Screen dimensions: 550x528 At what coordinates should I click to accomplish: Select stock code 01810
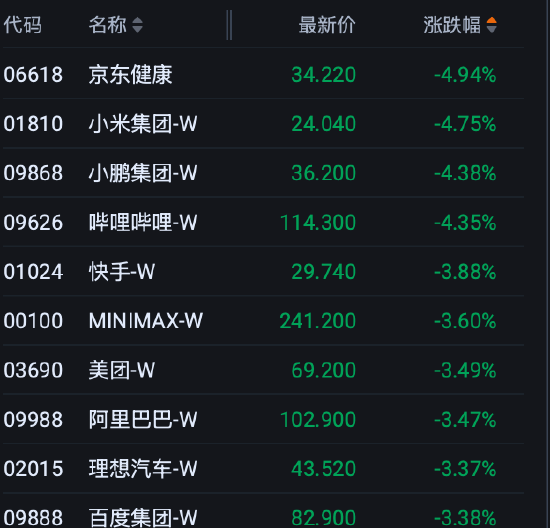click(x=33, y=124)
